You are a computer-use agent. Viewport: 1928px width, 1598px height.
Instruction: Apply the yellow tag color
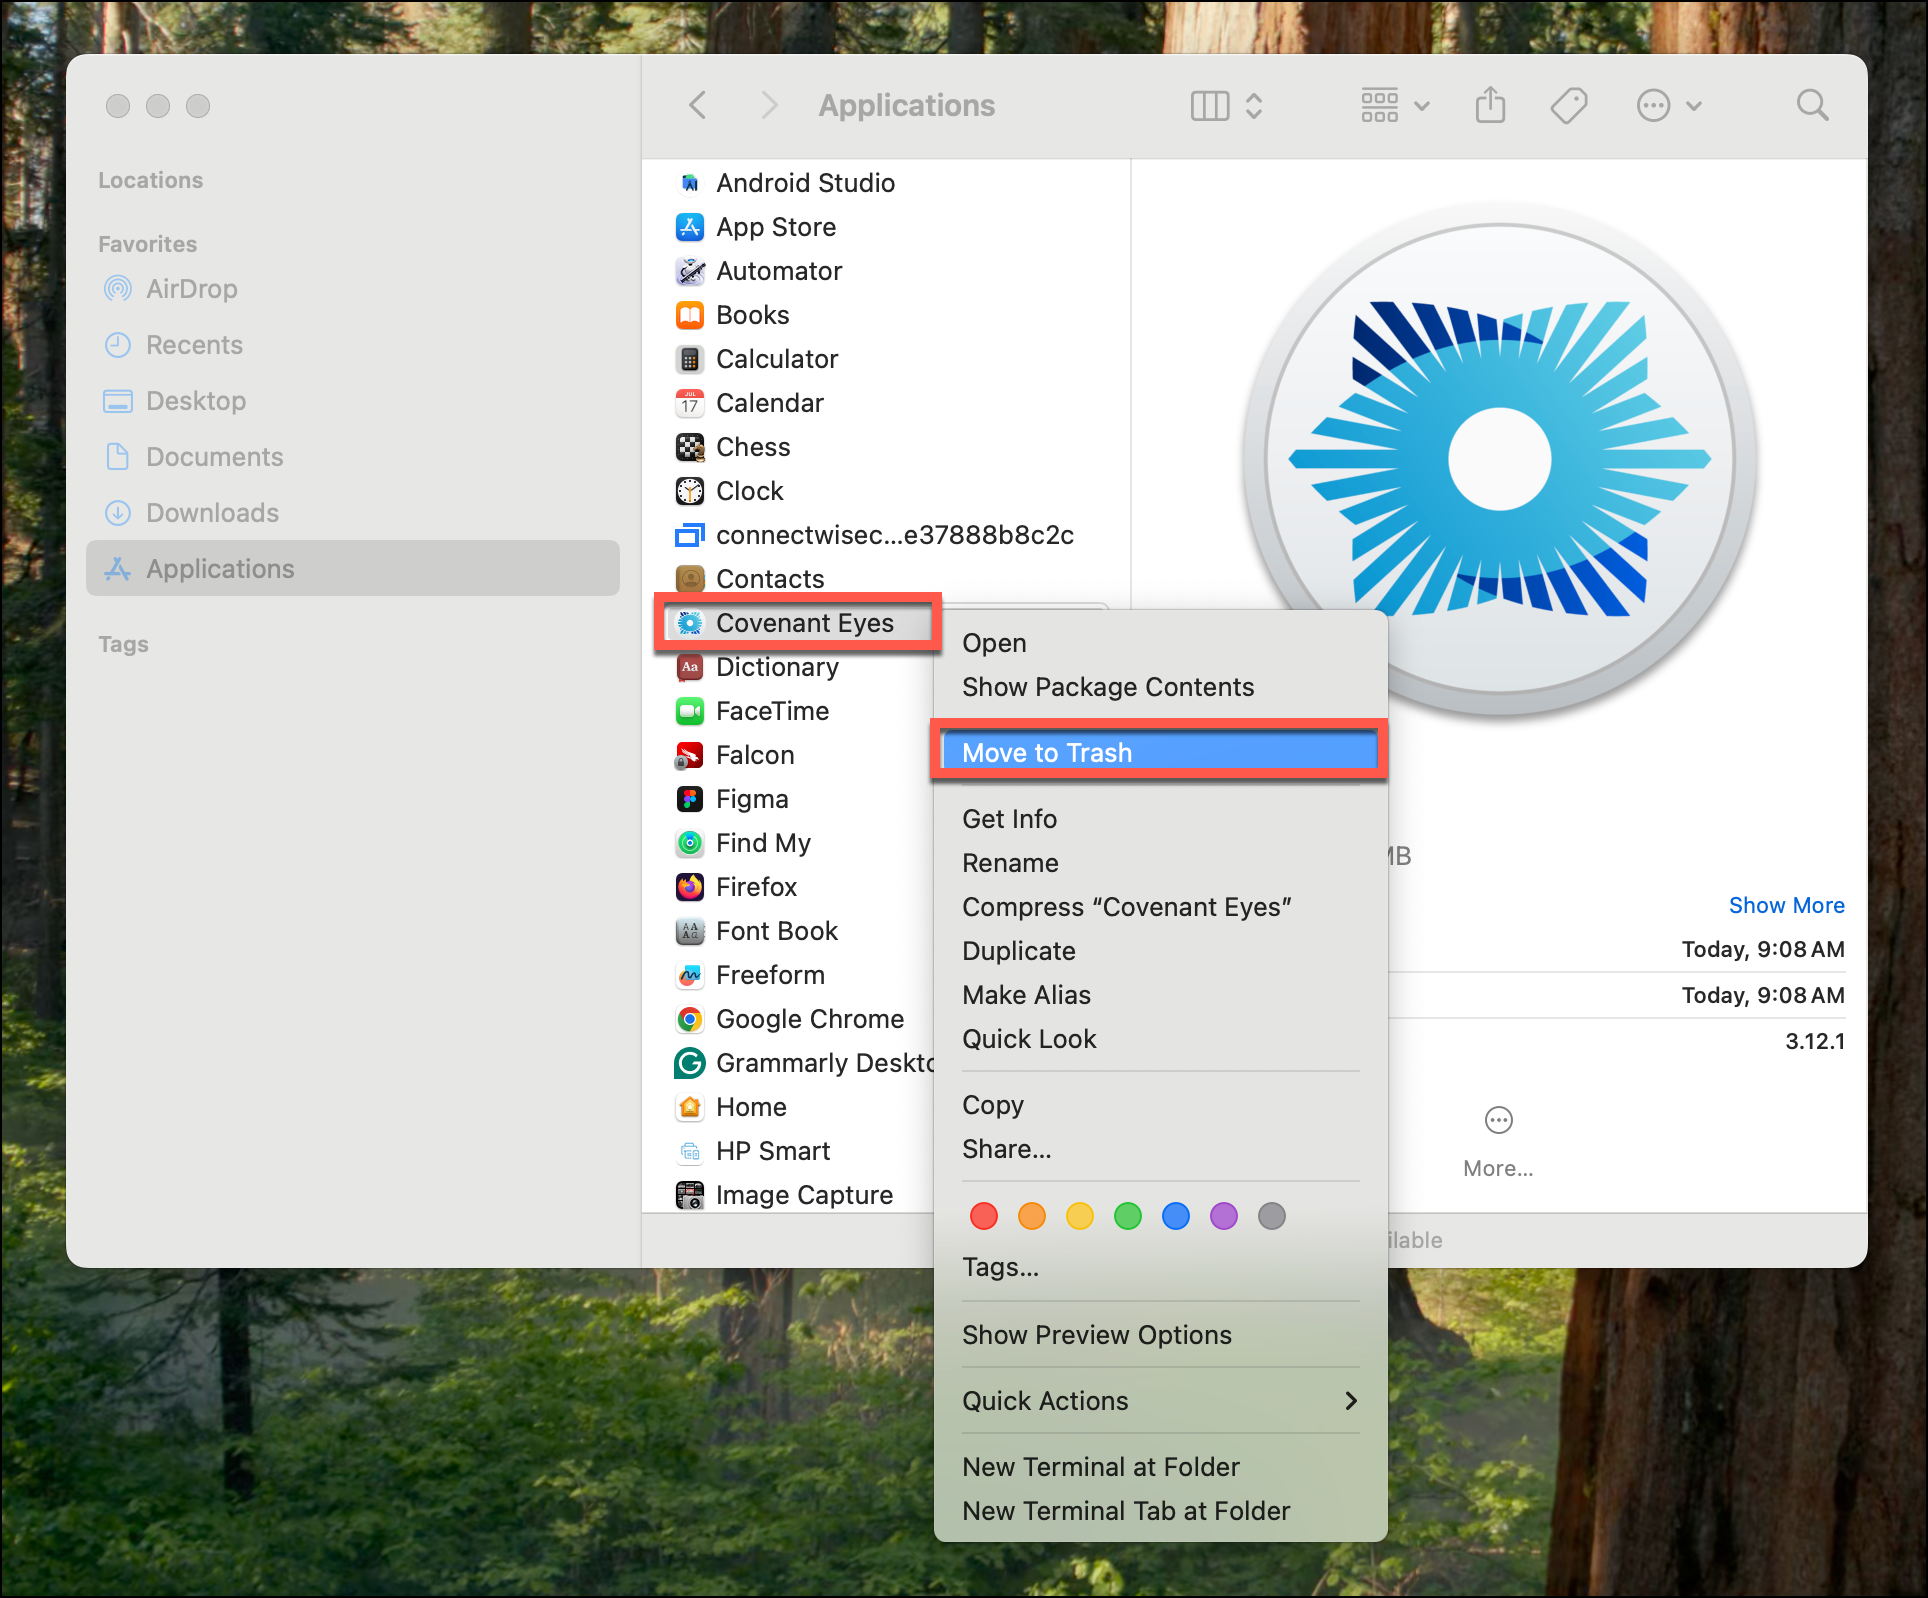point(1080,1216)
